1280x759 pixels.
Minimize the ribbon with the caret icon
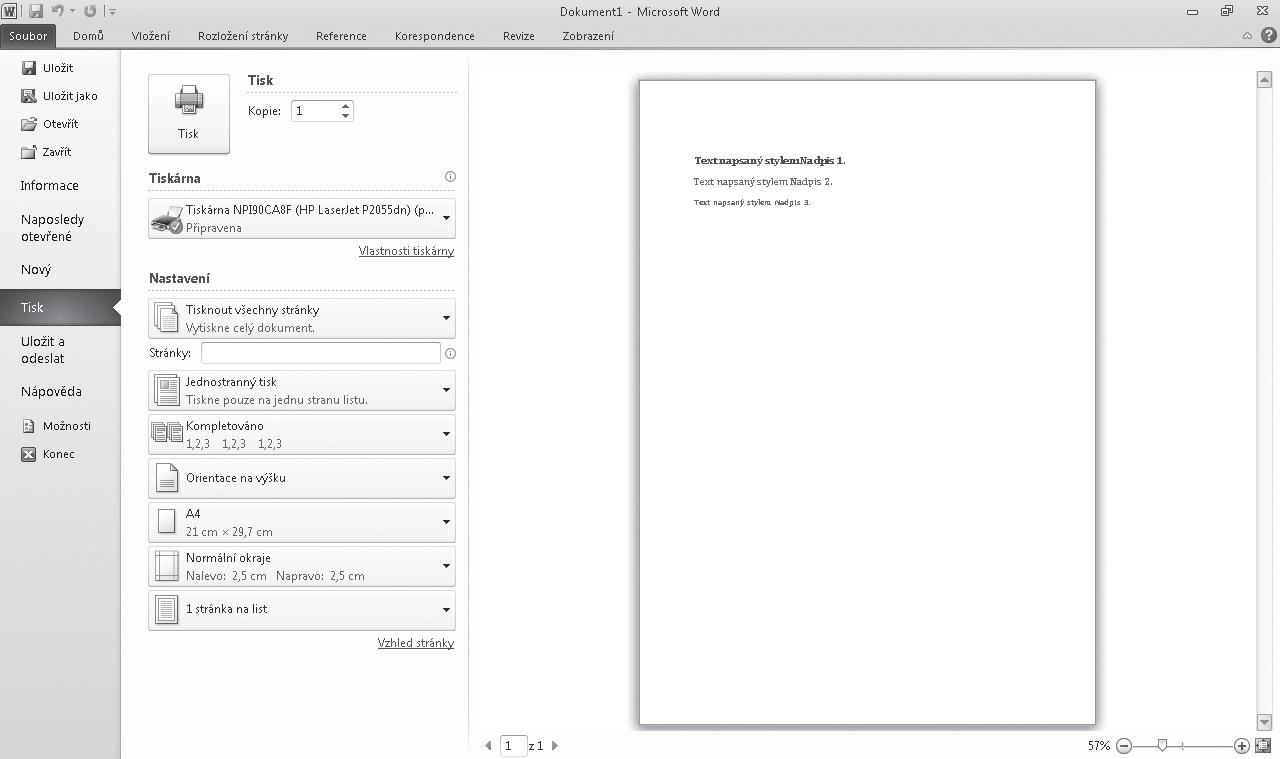click(x=1247, y=36)
